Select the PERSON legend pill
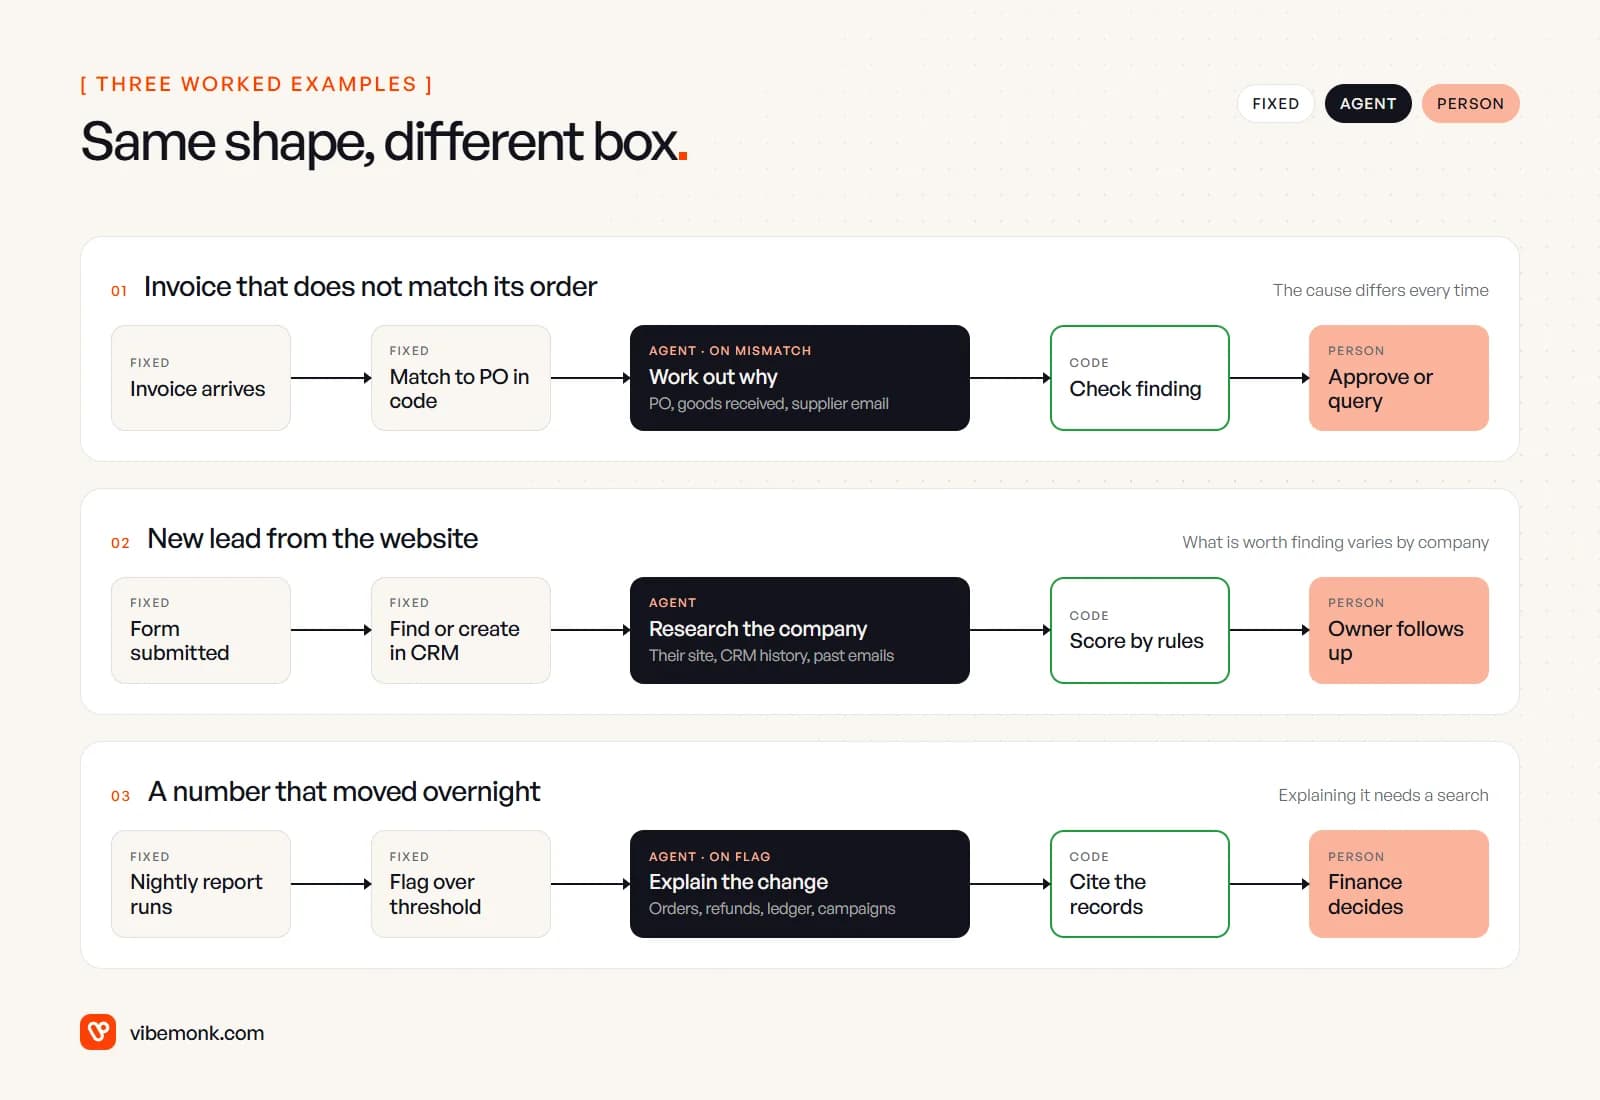The width and height of the screenshot is (1600, 1100). point(1470,104)
